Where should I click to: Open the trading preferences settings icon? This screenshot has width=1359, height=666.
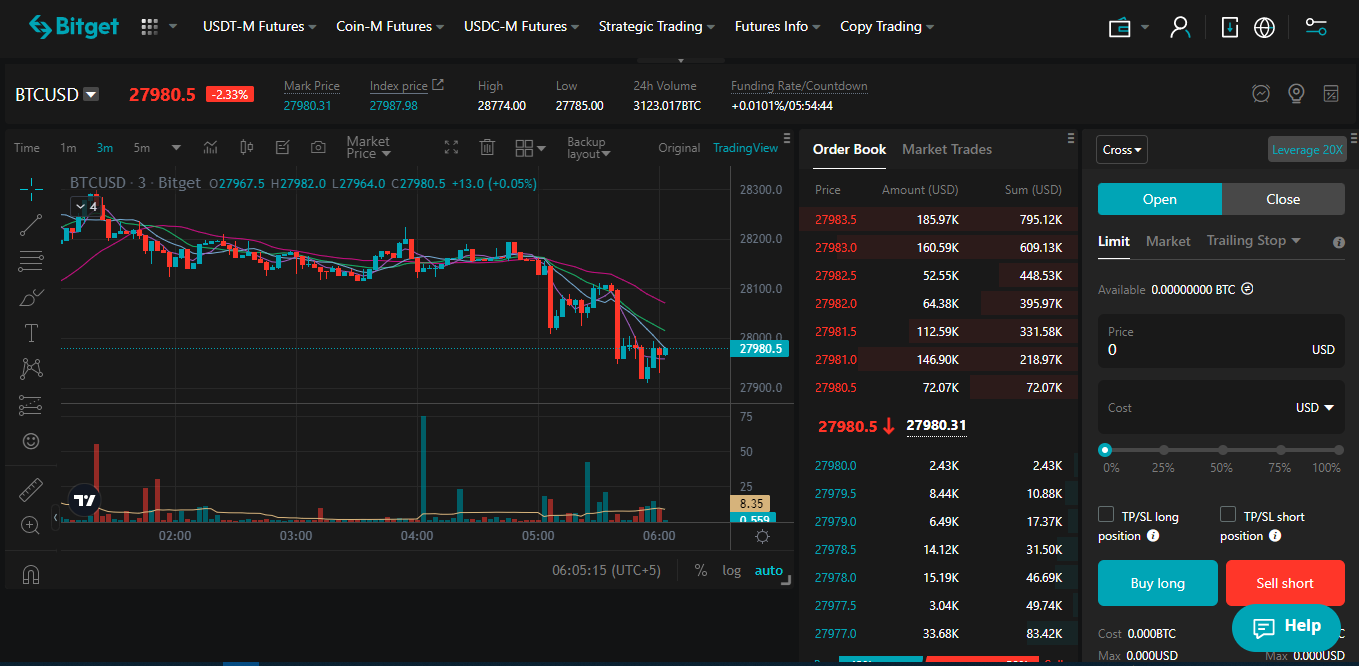click(x=1316, y=27)
